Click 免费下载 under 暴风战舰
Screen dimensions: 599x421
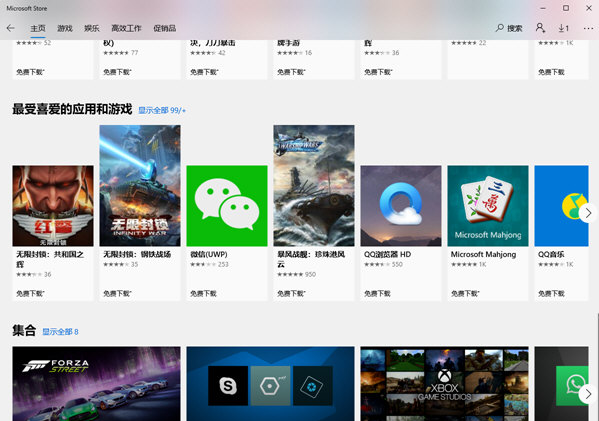click(x=291, y=293)
